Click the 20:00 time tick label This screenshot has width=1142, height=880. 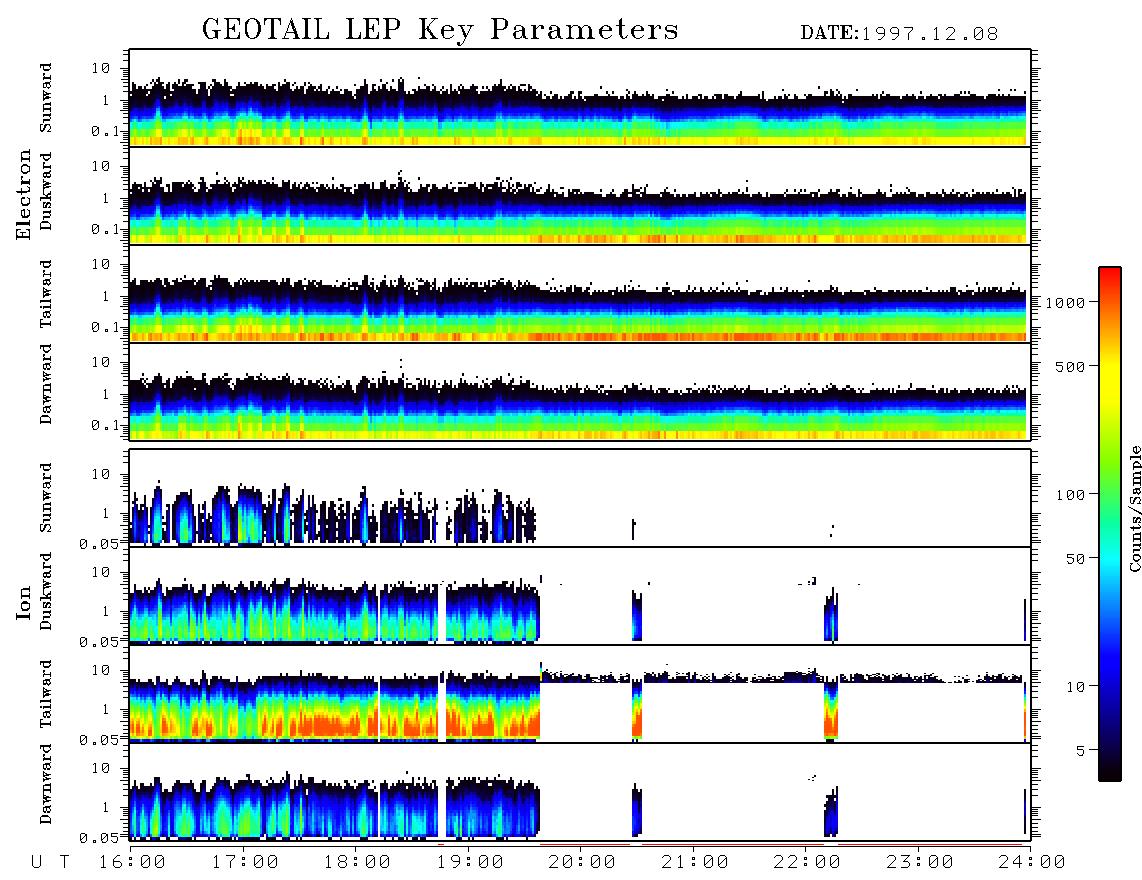coord(583,862)
